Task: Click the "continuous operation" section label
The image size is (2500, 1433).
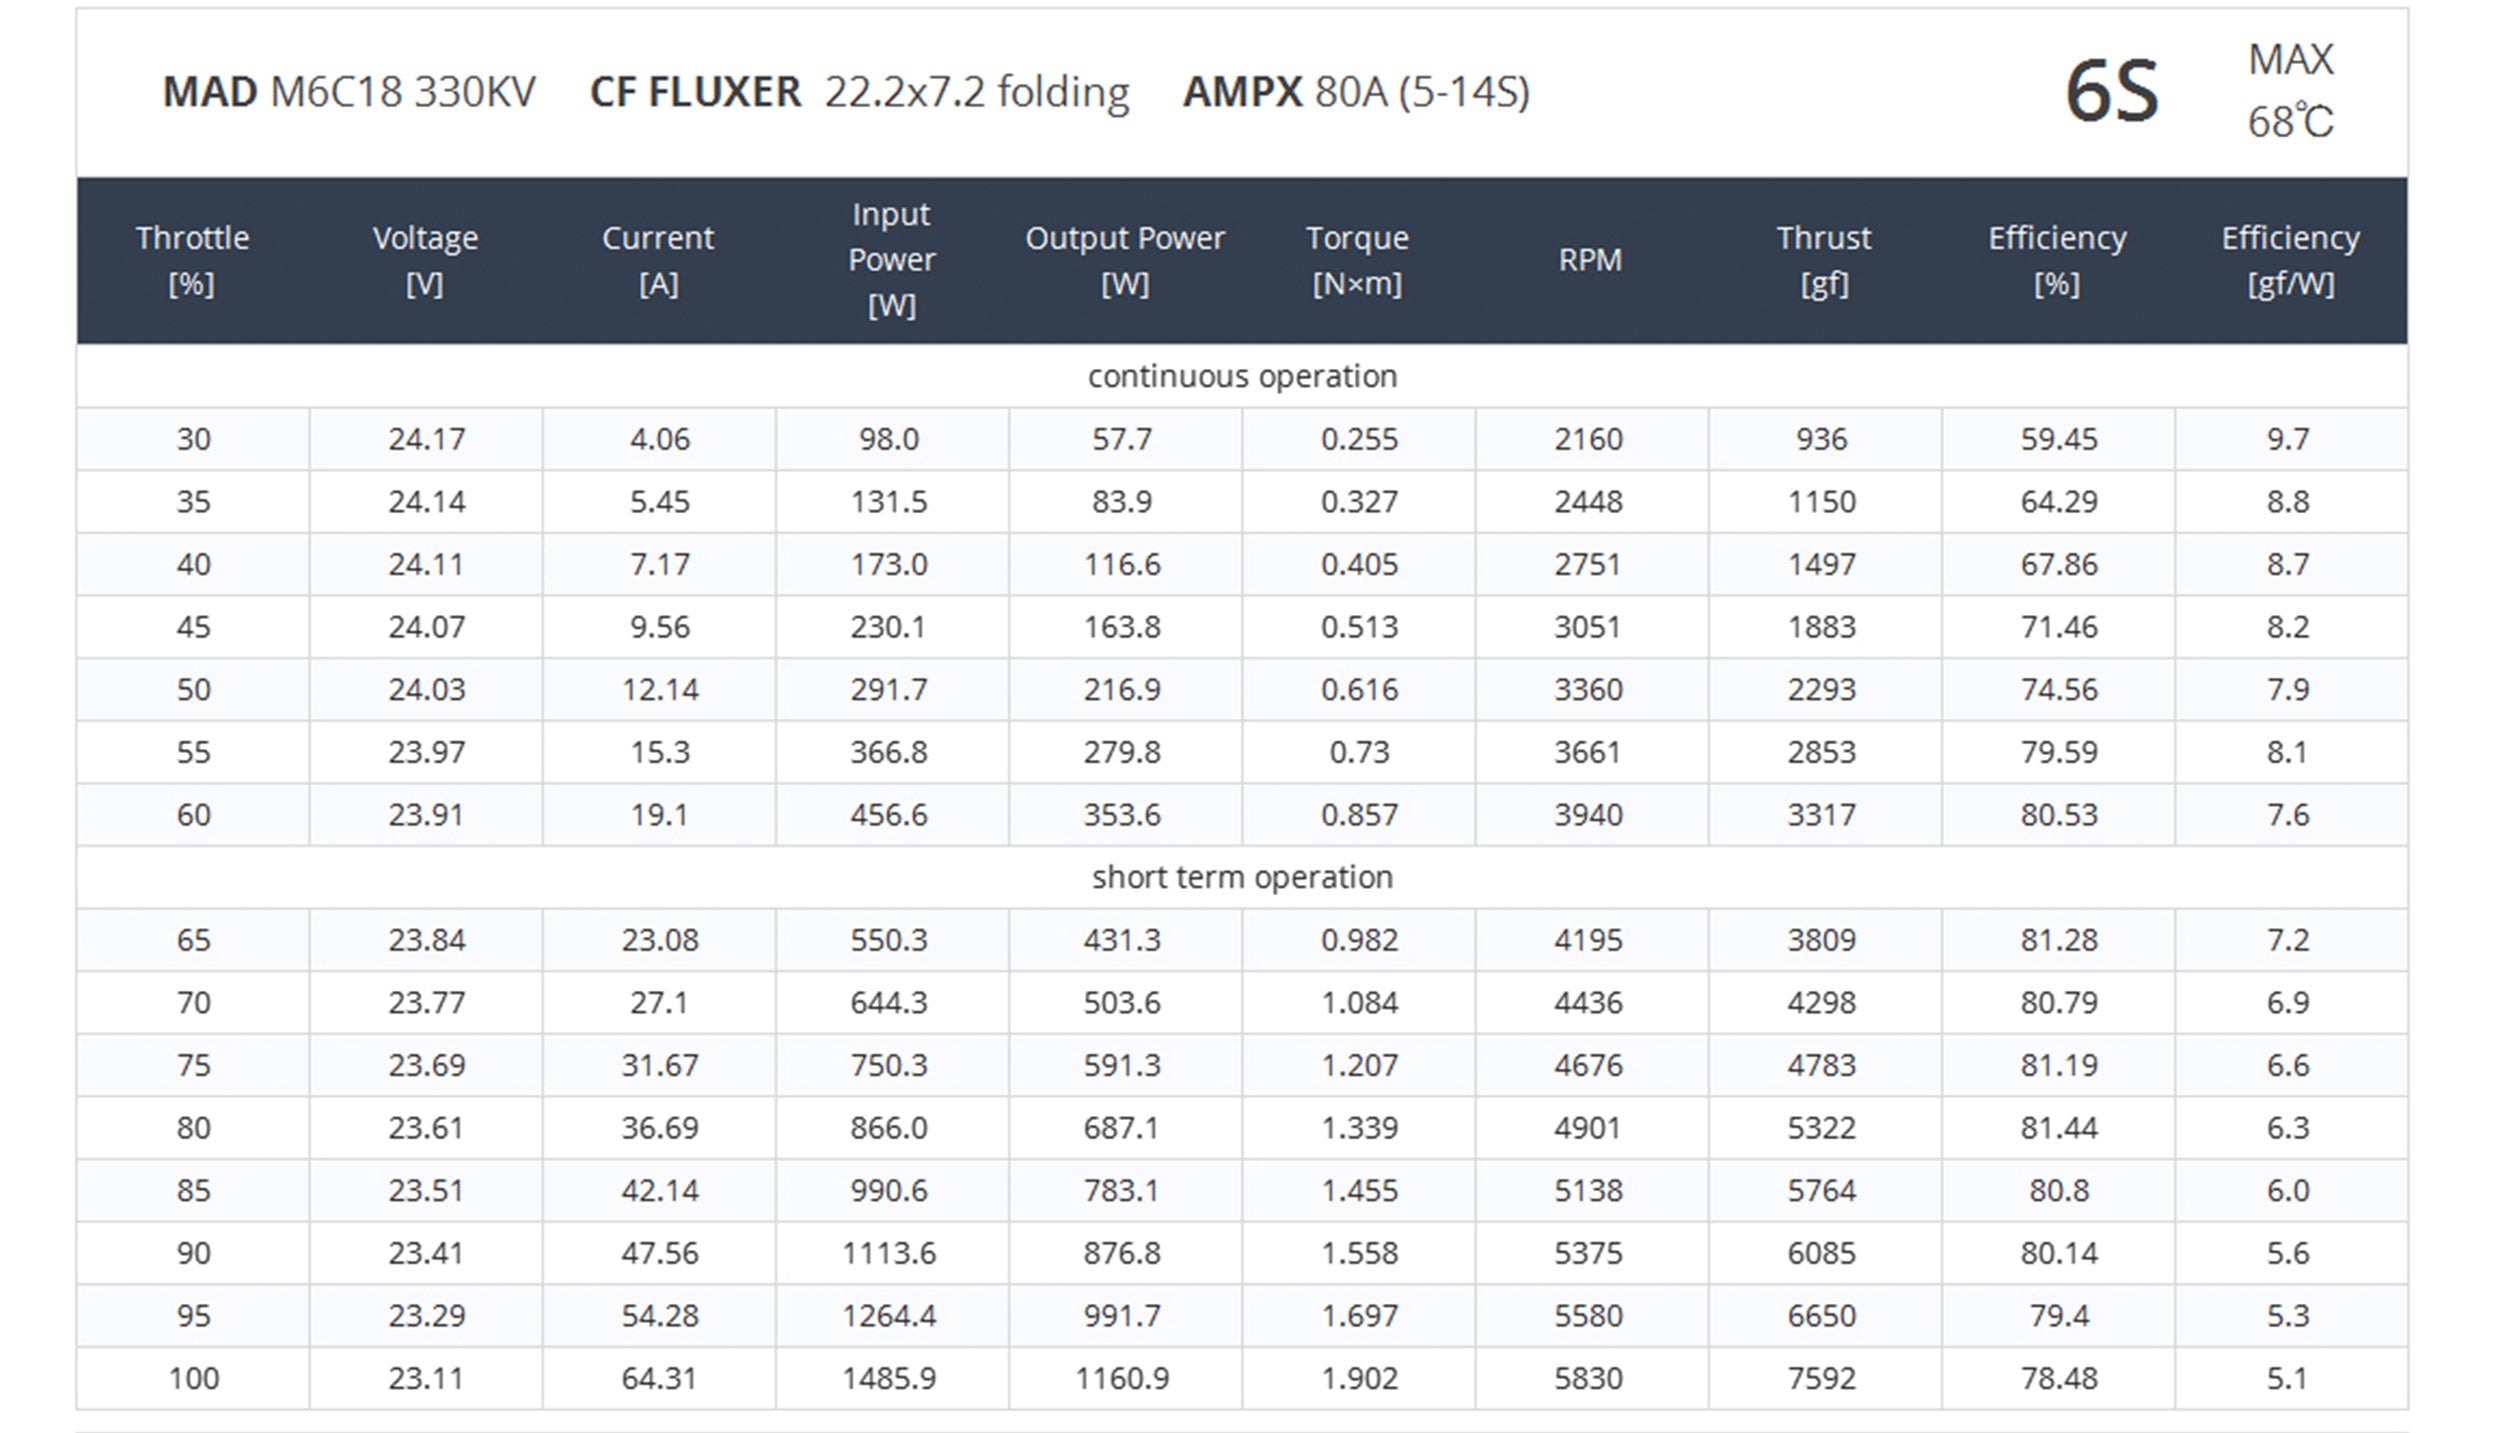Action: click(x=1242, y=376)
